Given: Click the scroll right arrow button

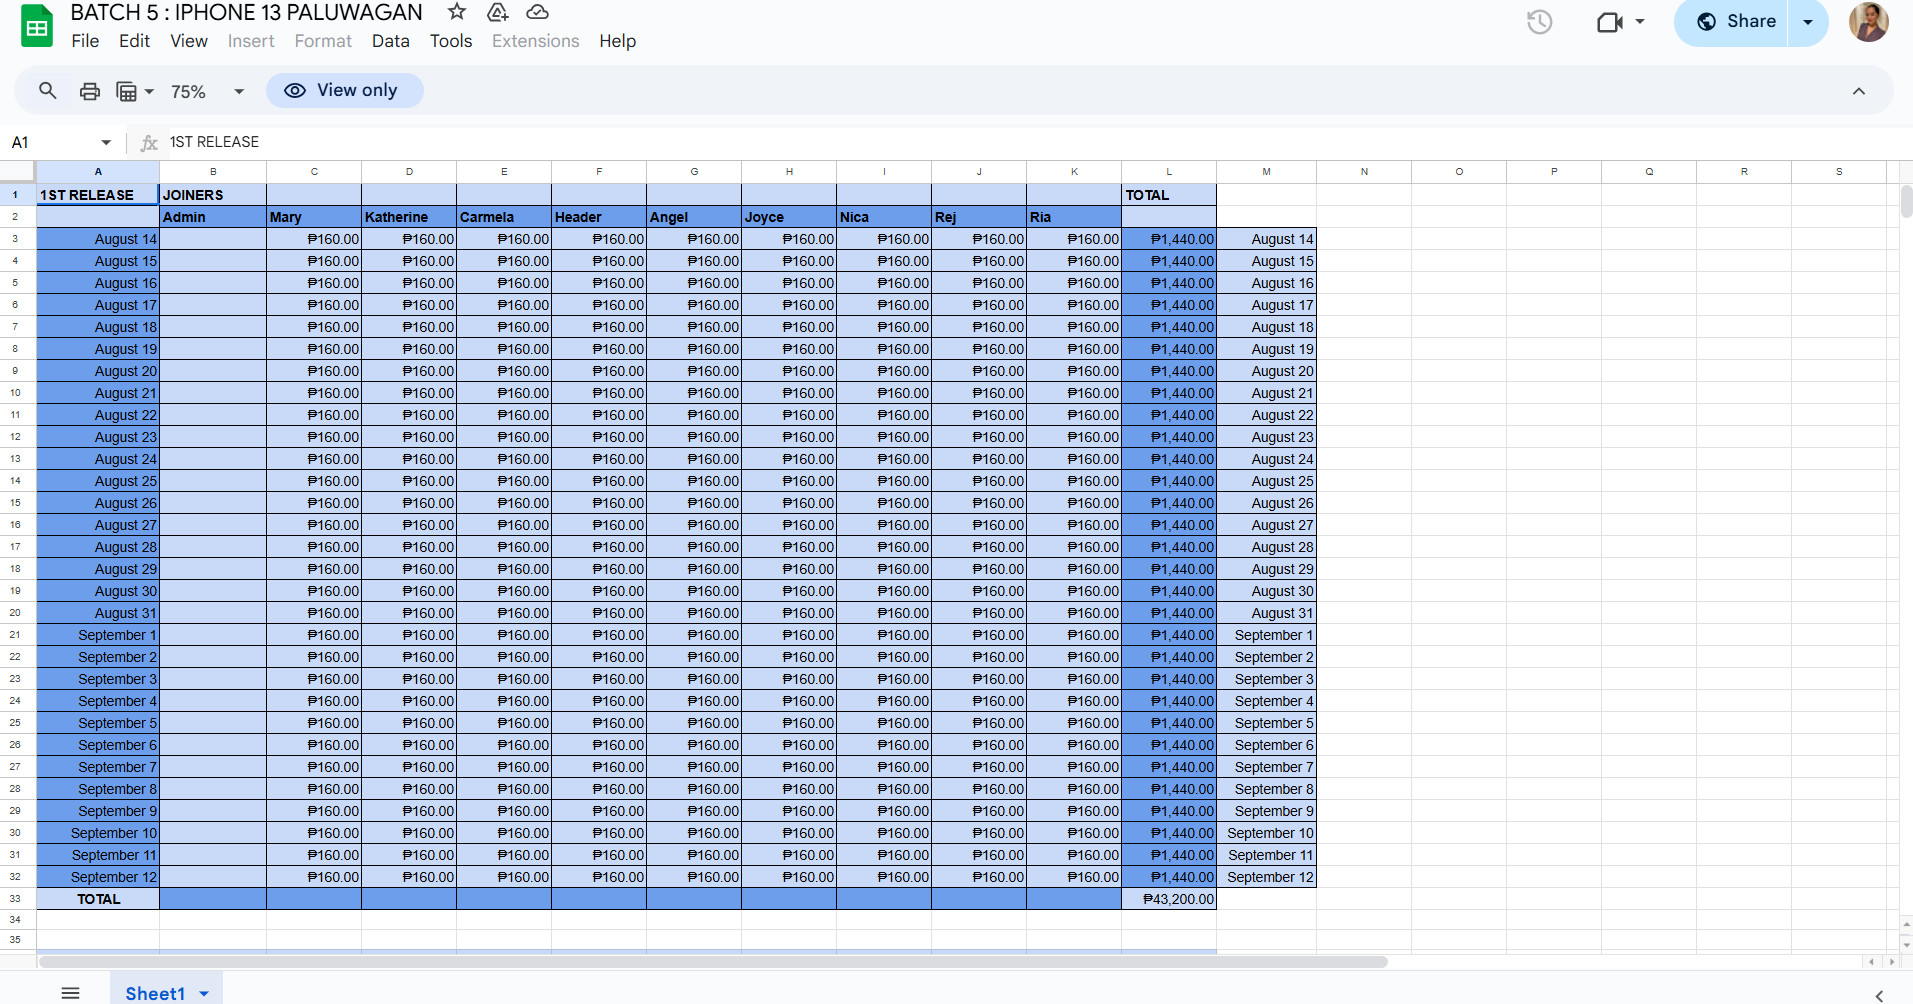Looking at the screenshot, I should pyautogui.click(x=1890, y=962).
